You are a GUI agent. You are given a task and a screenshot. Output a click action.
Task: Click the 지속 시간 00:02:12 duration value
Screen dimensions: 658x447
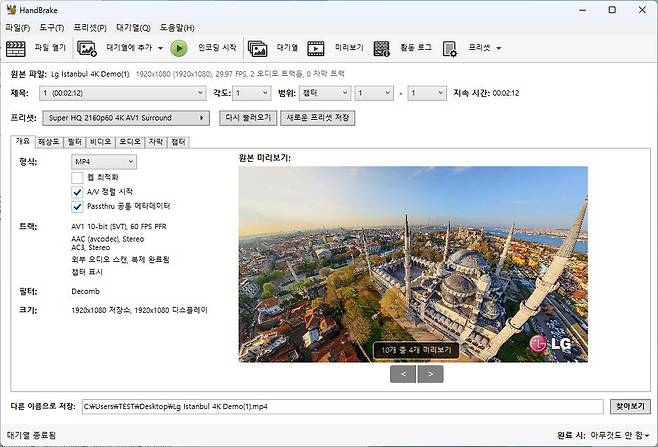[x=506, y=93]
